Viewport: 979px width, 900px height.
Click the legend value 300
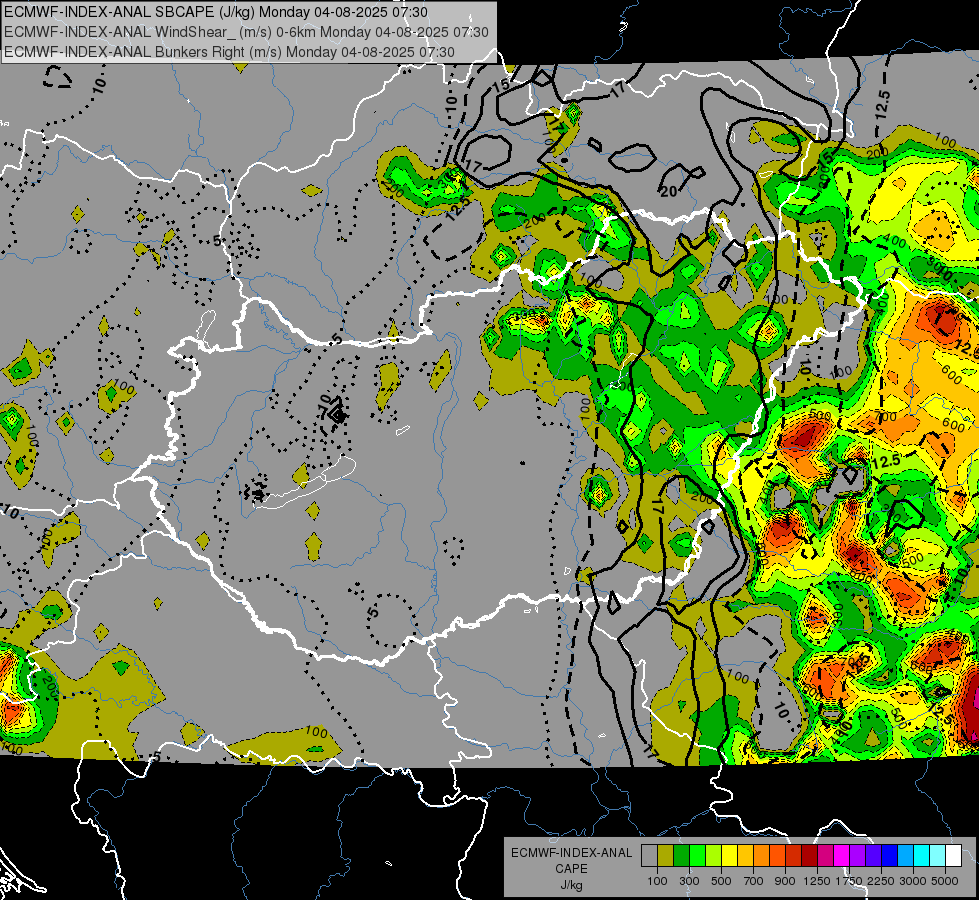click(689, 881)
